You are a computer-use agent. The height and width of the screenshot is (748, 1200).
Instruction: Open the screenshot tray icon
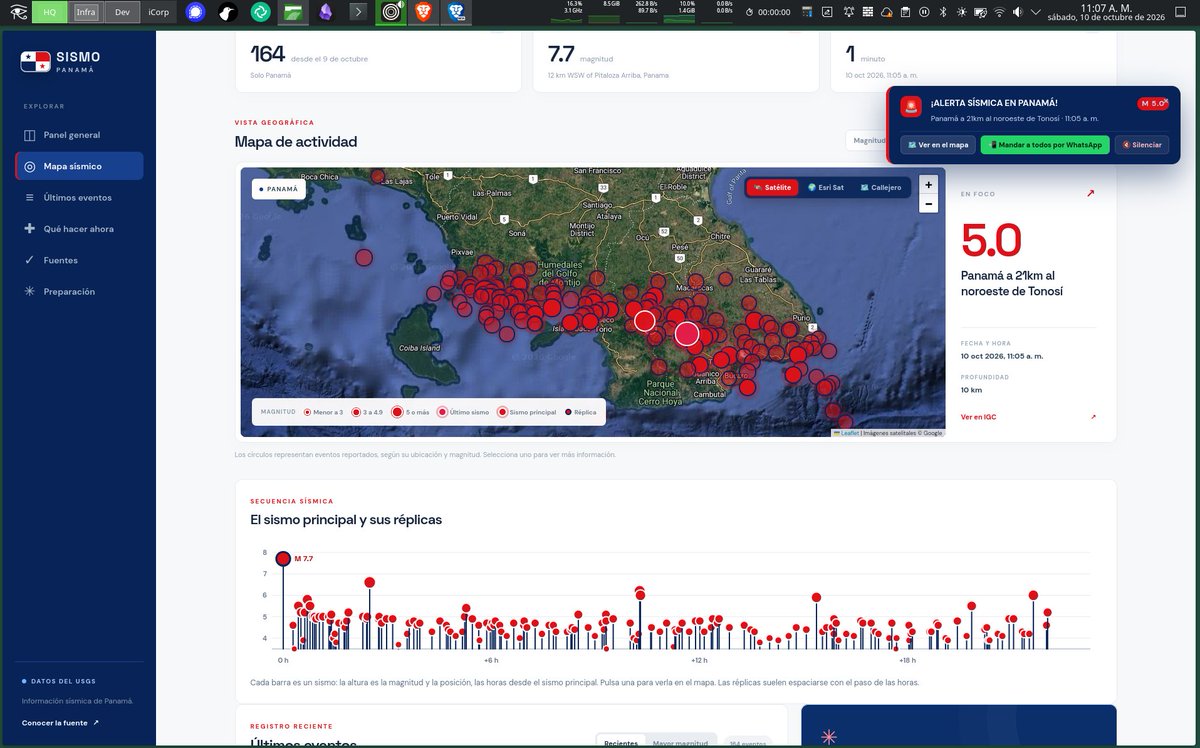(x=827, y=12)
